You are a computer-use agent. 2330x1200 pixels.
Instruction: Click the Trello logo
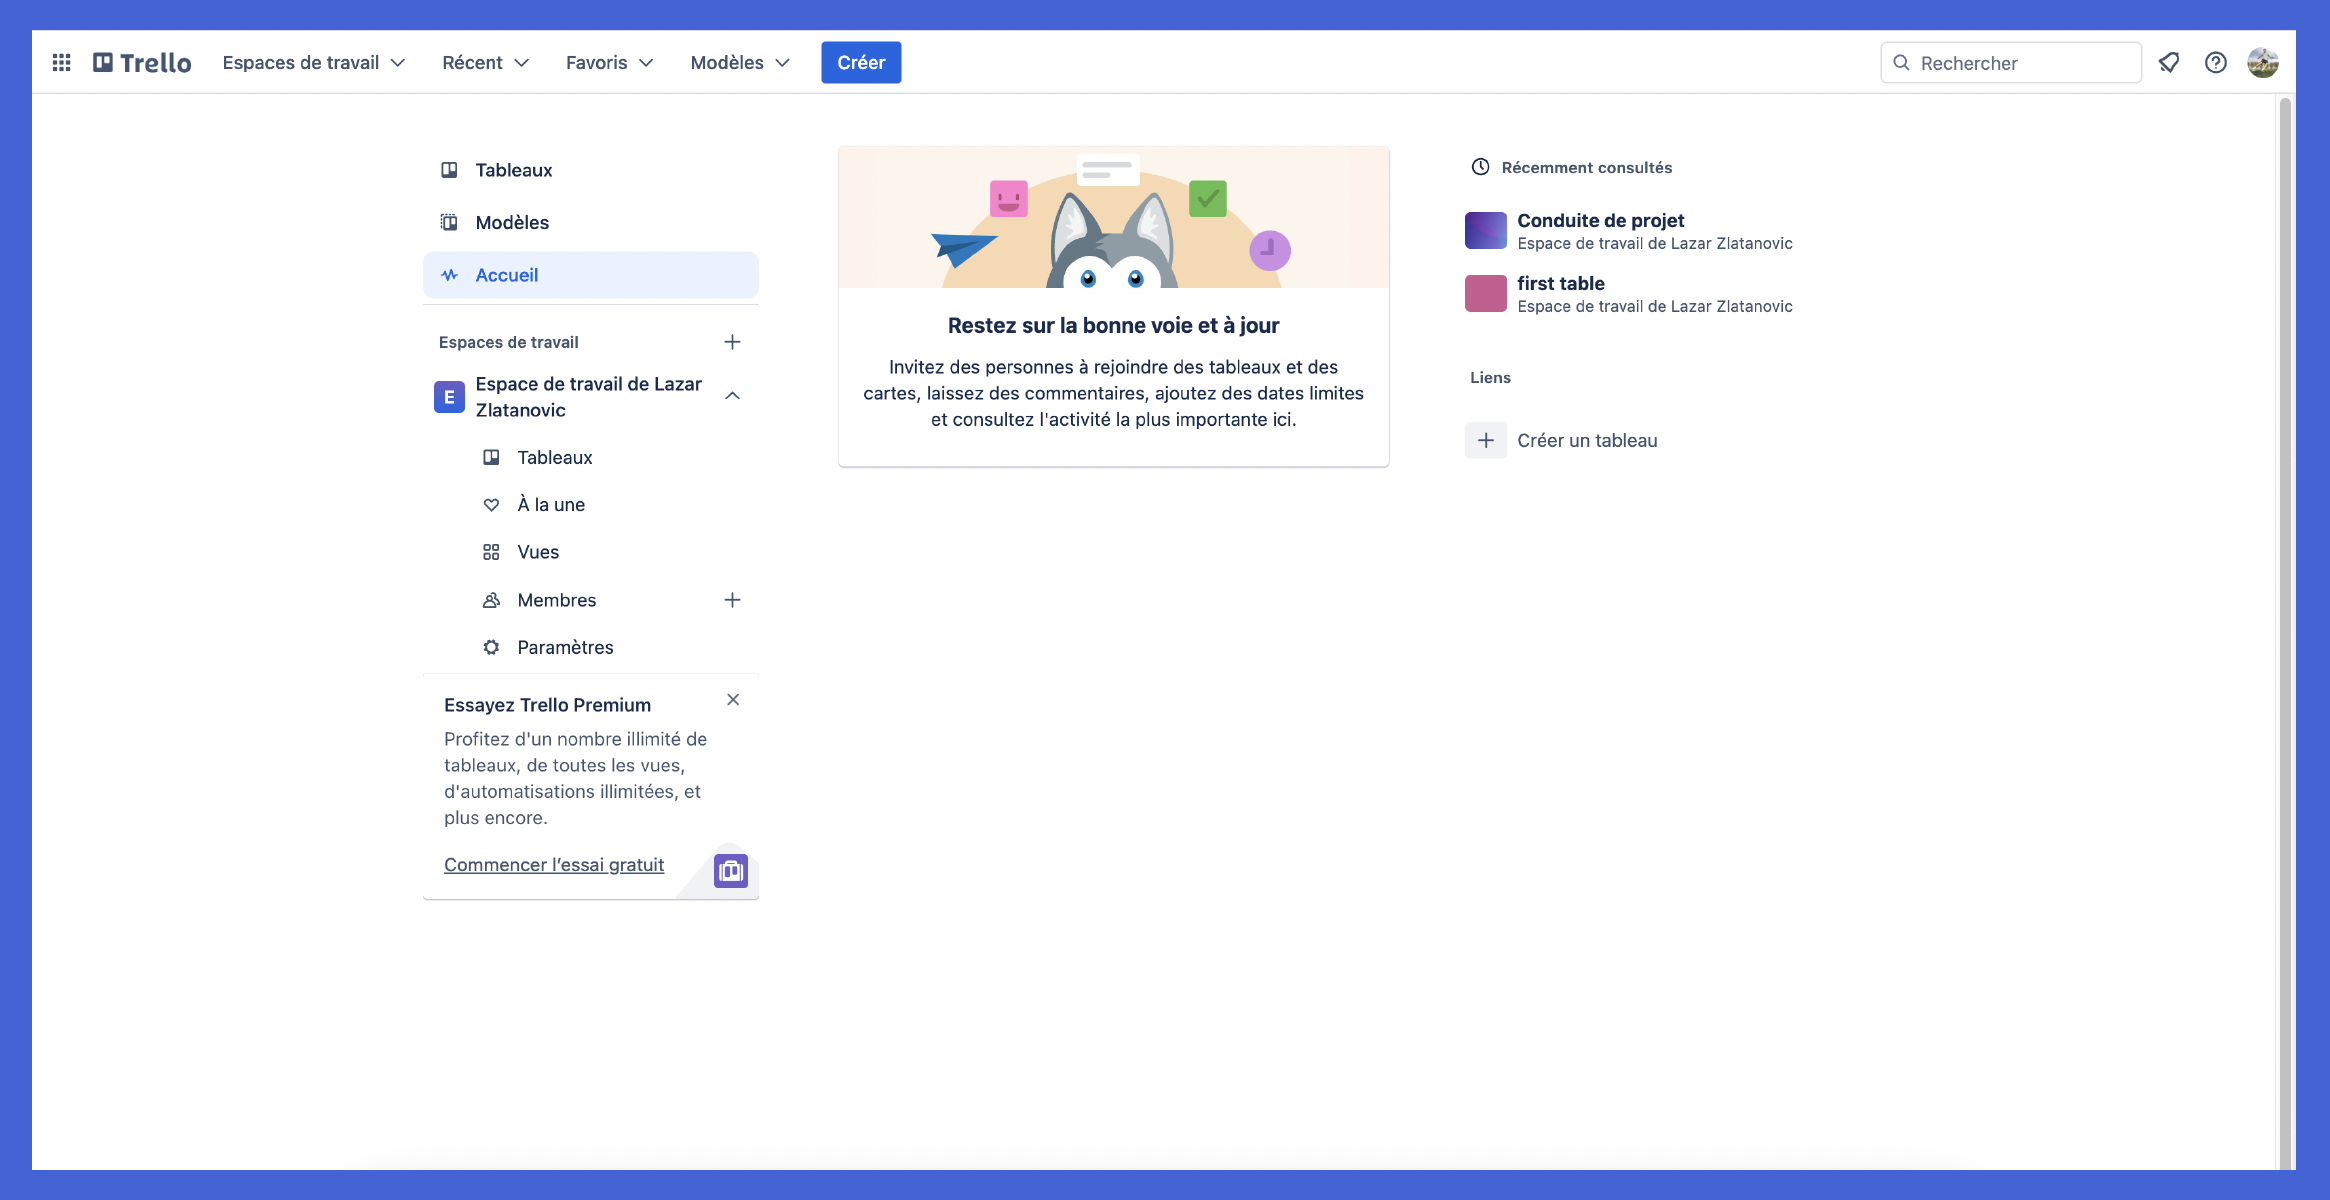[142, 62]
